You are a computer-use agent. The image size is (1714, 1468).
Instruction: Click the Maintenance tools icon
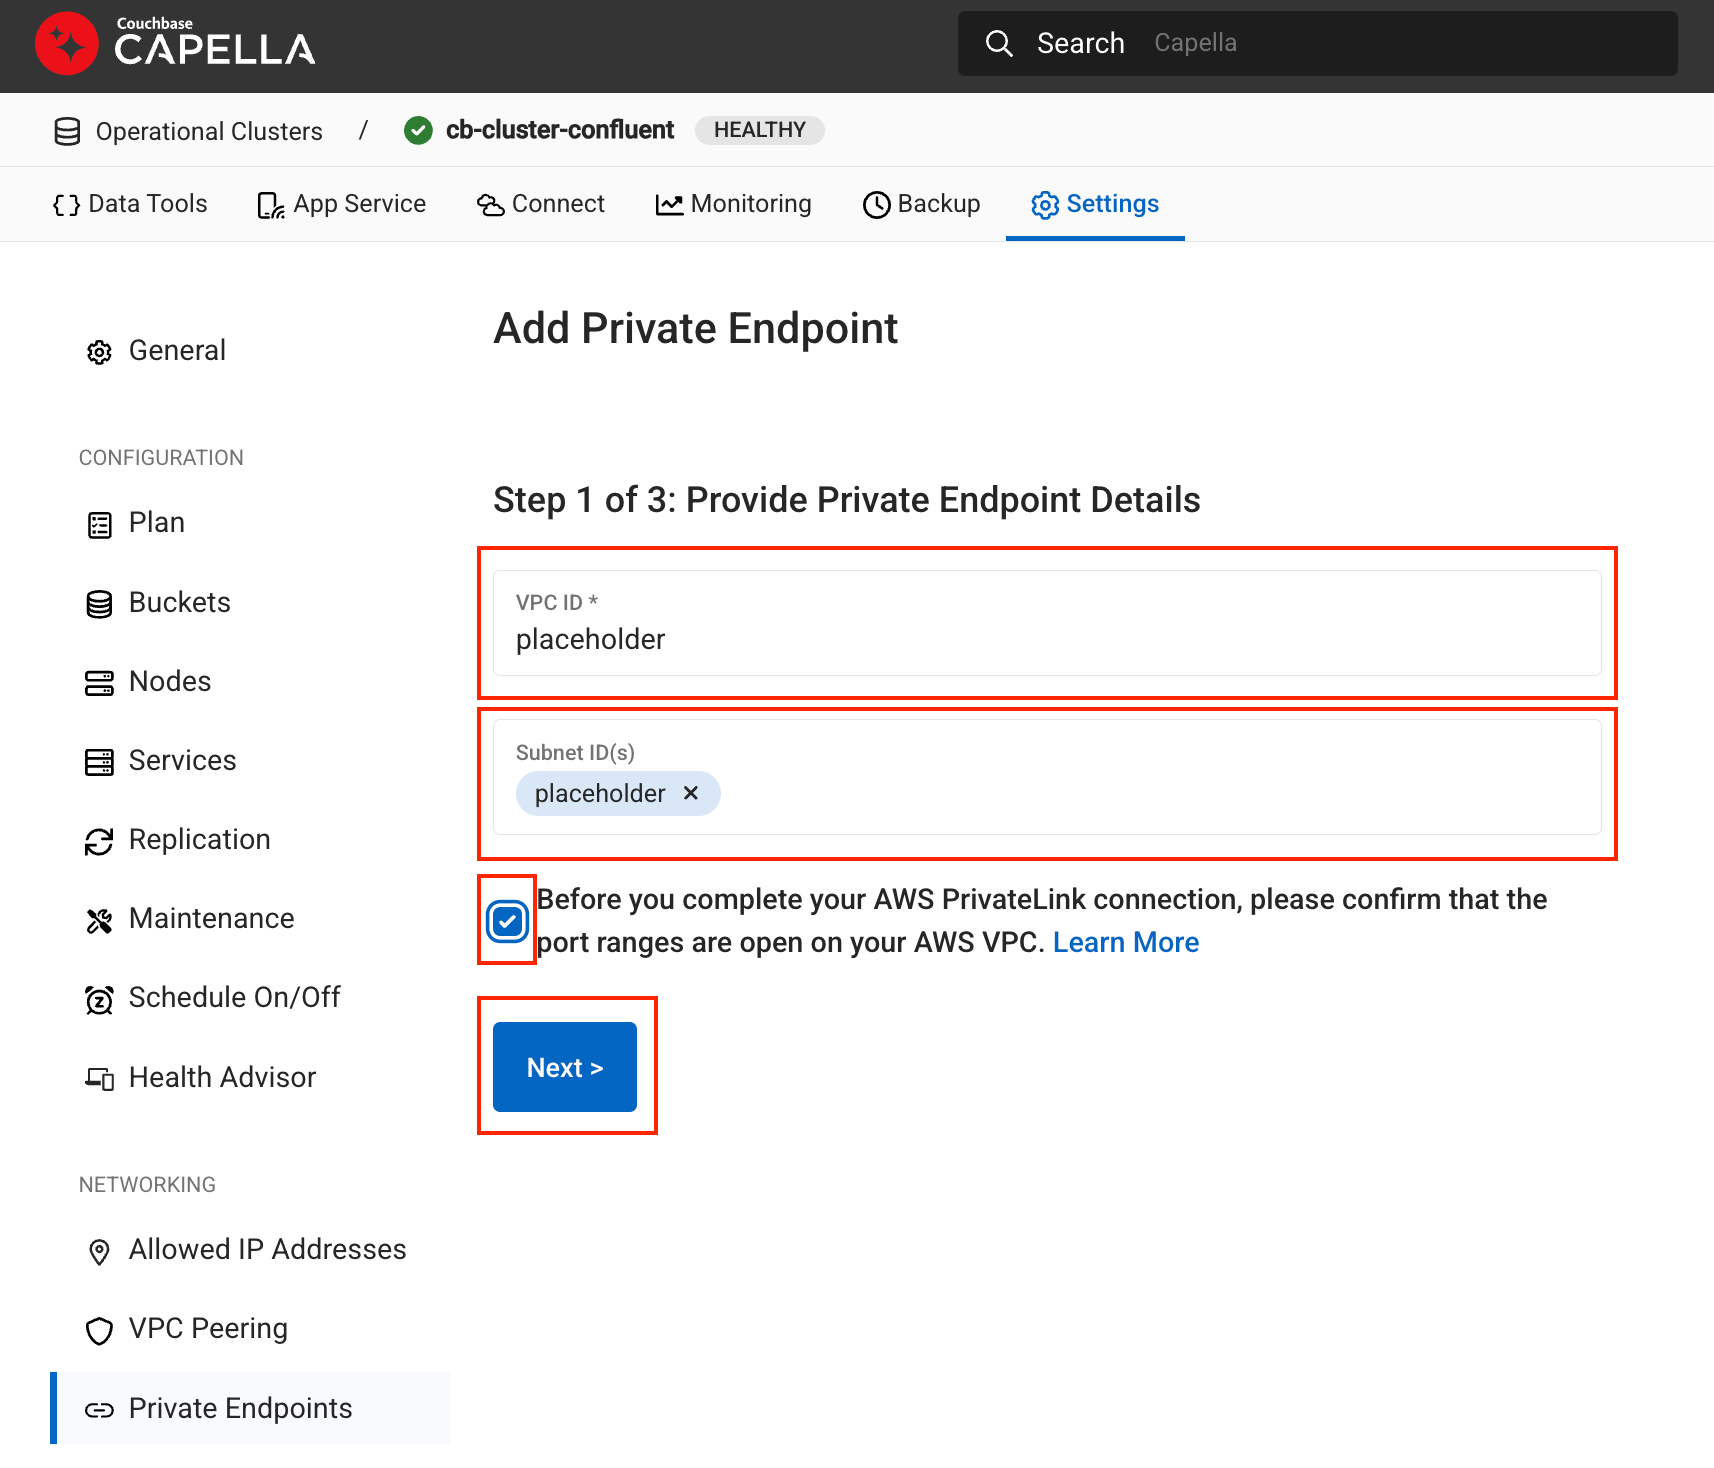click(x=99, y=920)
